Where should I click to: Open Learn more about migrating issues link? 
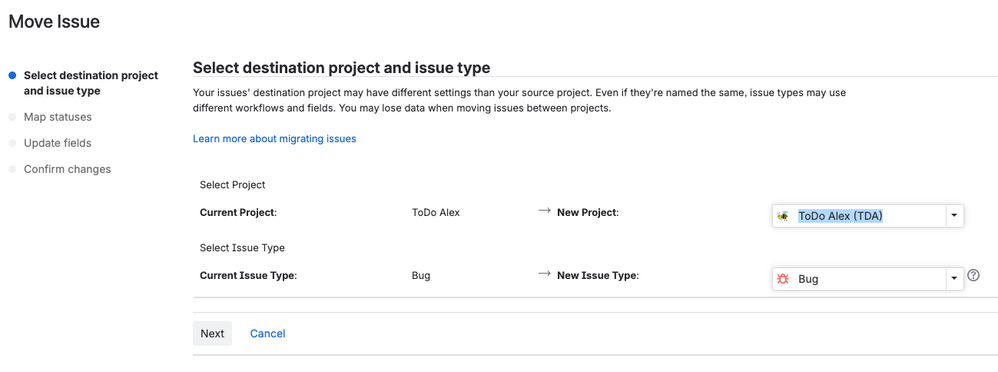[274, 138]
